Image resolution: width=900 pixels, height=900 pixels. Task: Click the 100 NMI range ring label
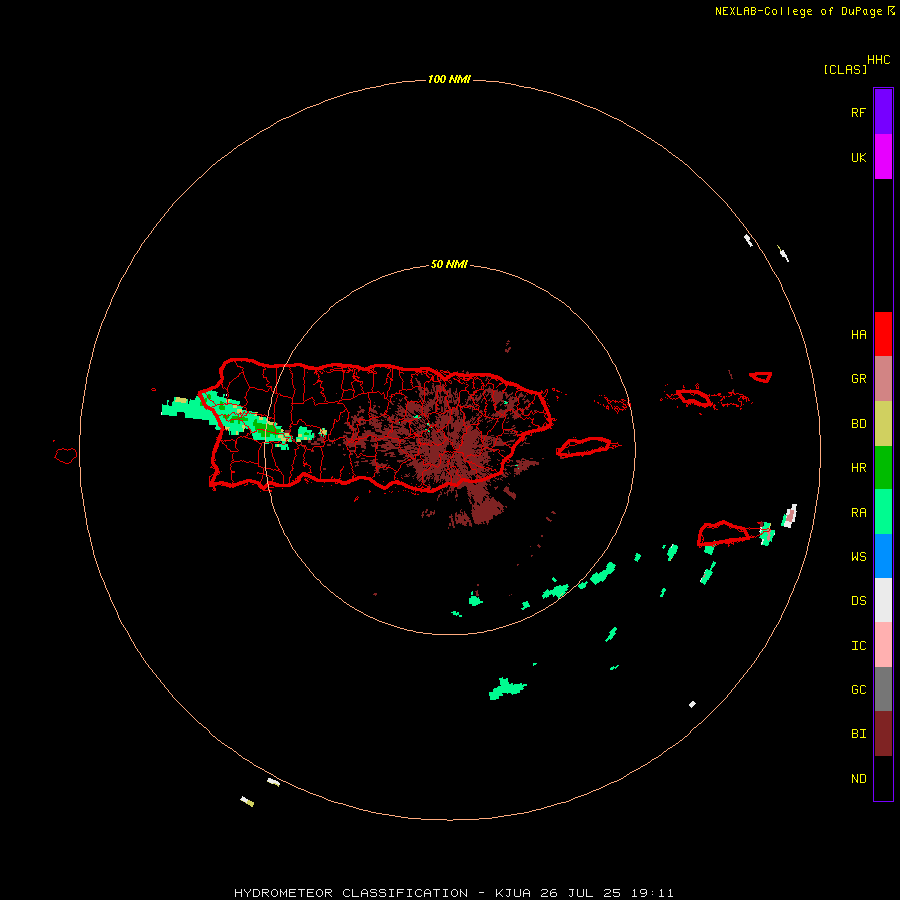tap(449, 79)
